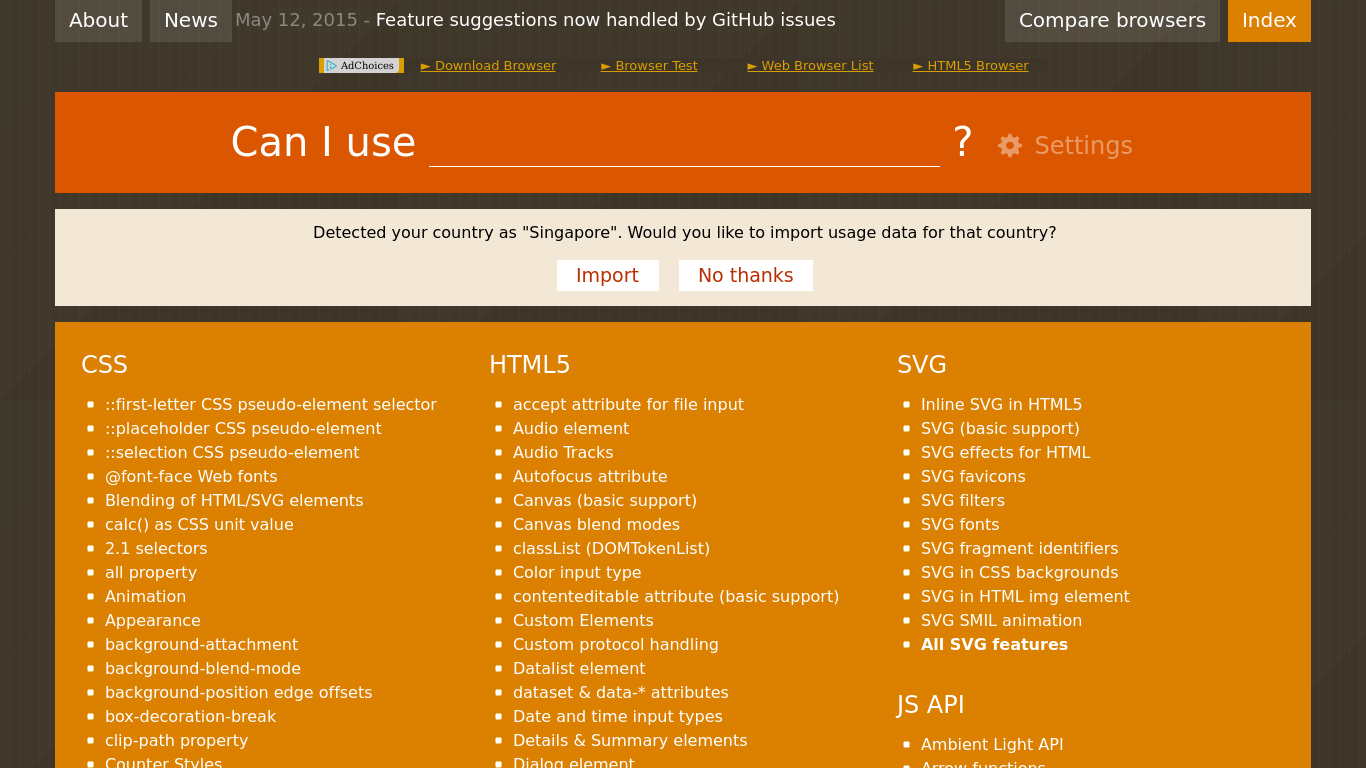Open calc() as CSS unit value
This screenshot has width=1366, height=768.
(199, 525)
